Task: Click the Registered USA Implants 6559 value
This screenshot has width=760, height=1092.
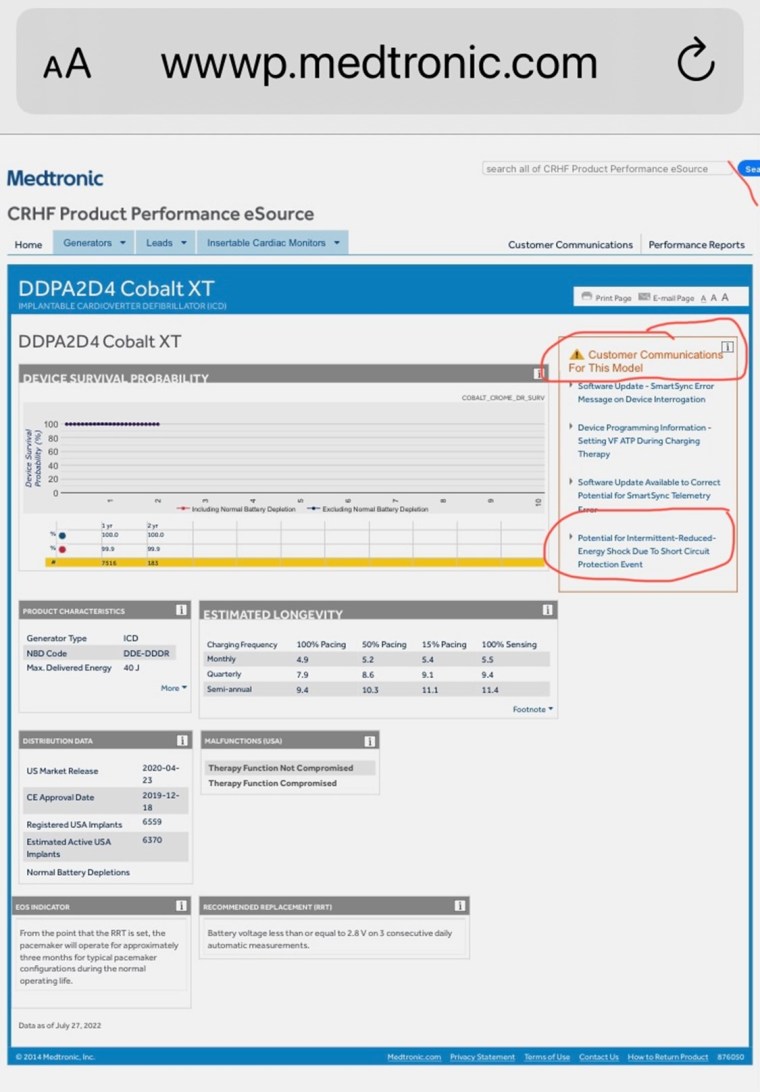Action: [x=152, y=822]
